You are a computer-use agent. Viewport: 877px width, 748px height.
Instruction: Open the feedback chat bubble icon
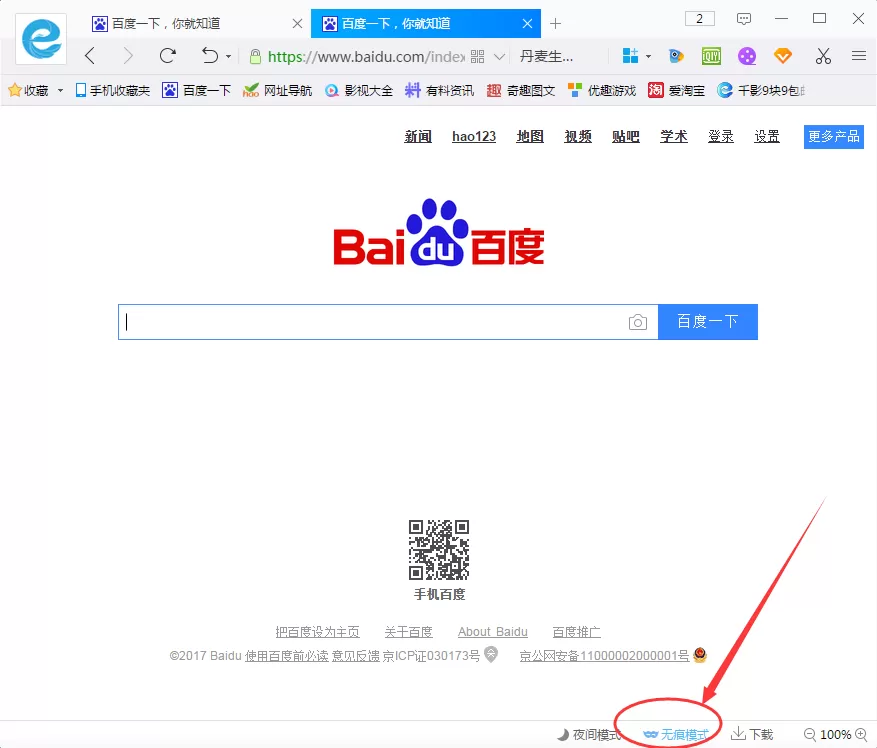point(743,19)
